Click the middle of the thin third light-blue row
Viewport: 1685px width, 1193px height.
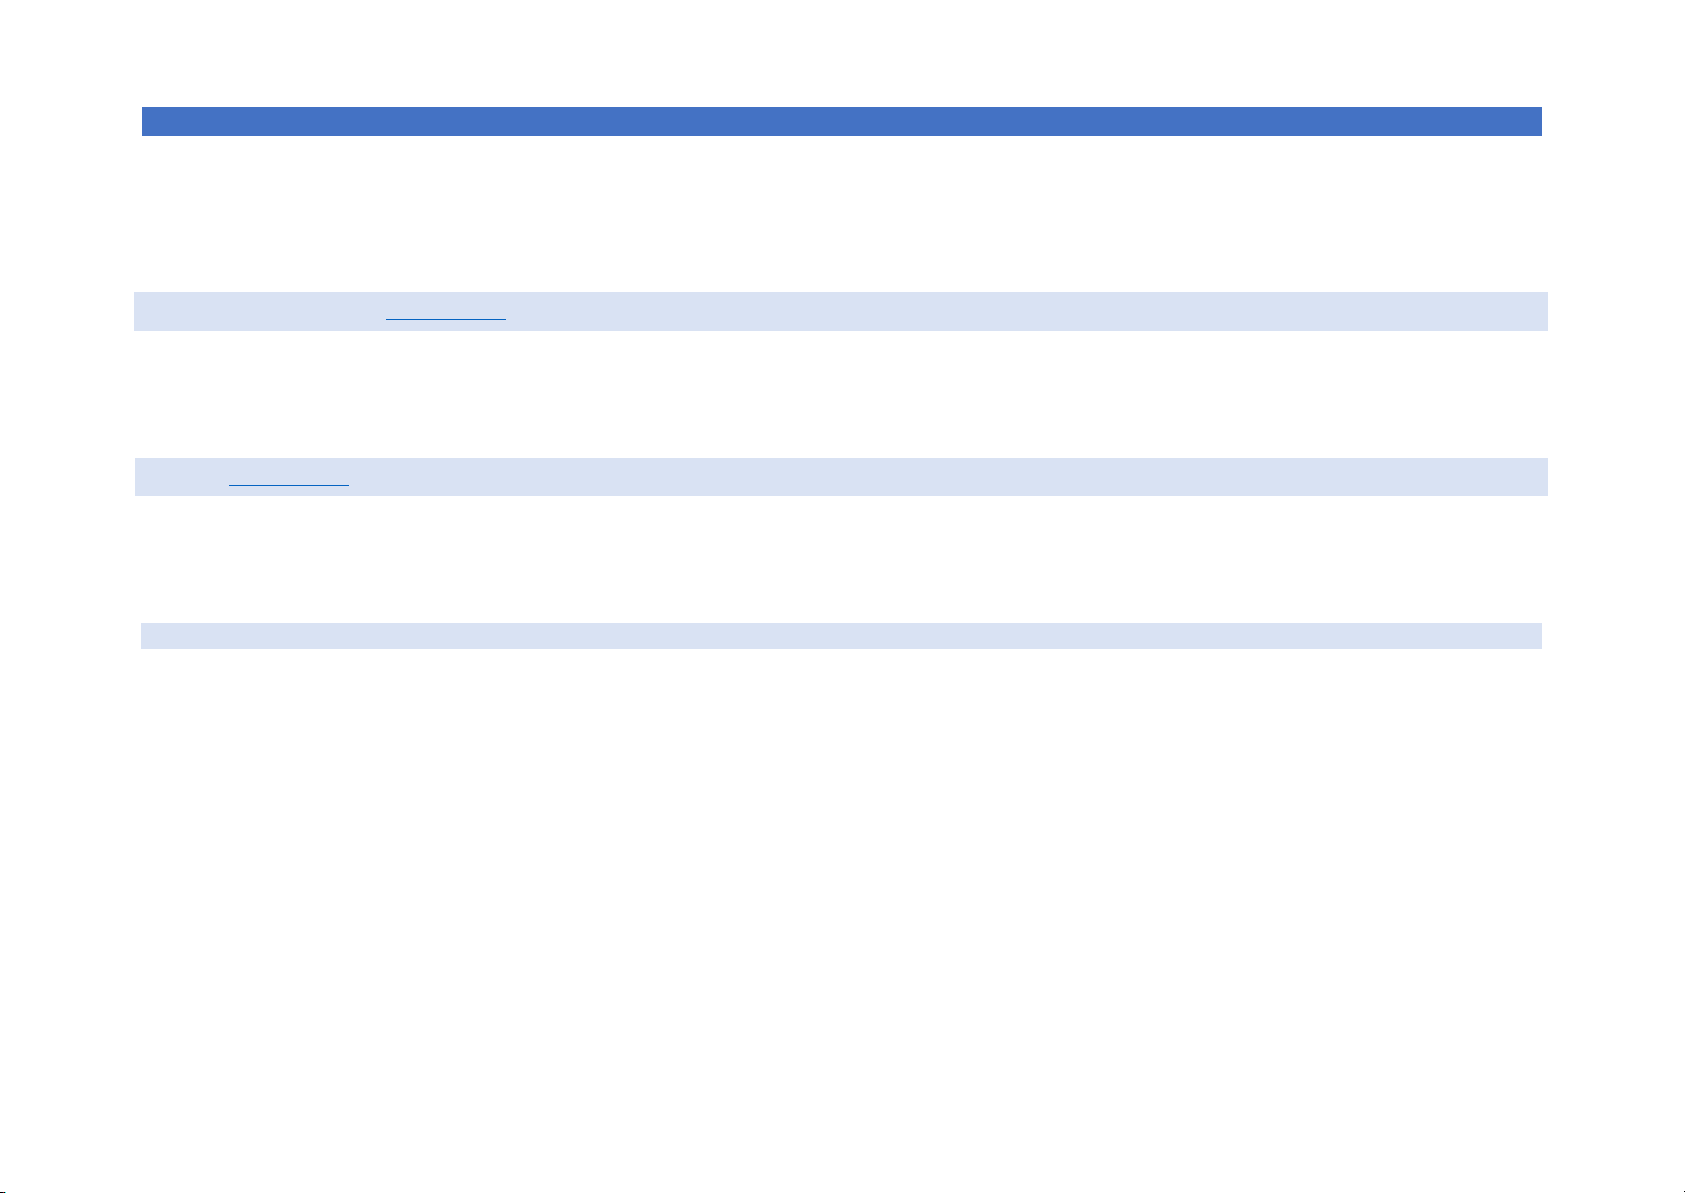tap(841, 636)
